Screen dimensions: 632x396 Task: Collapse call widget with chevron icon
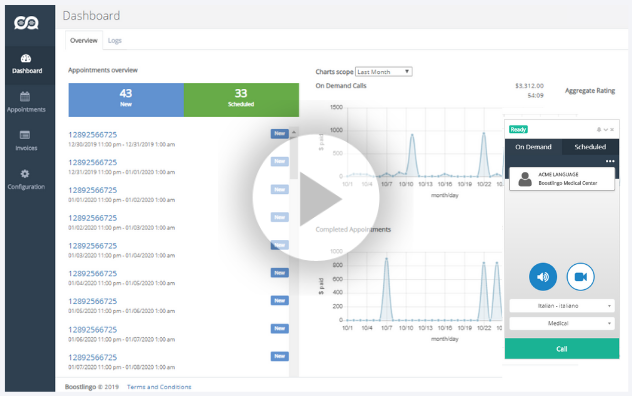click(605, 129)
